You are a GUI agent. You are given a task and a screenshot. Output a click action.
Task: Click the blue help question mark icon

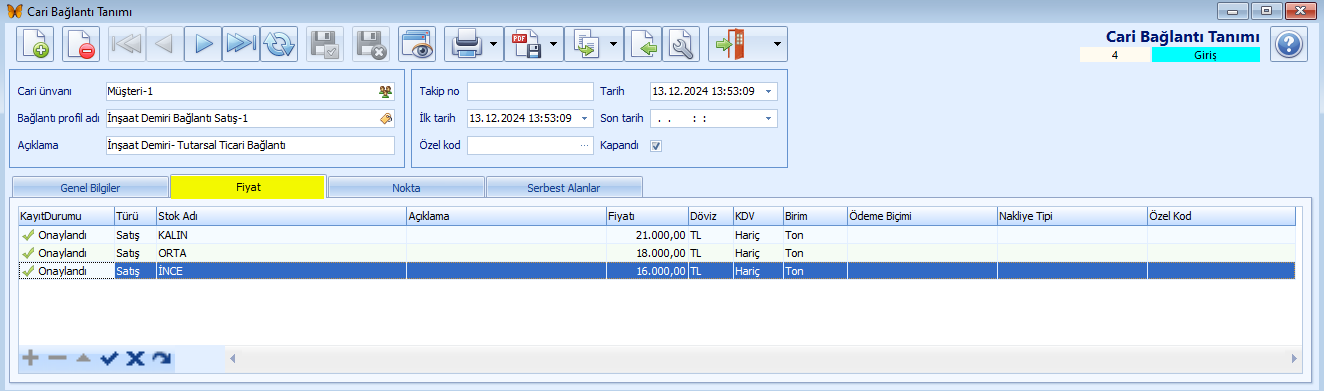1289,45
